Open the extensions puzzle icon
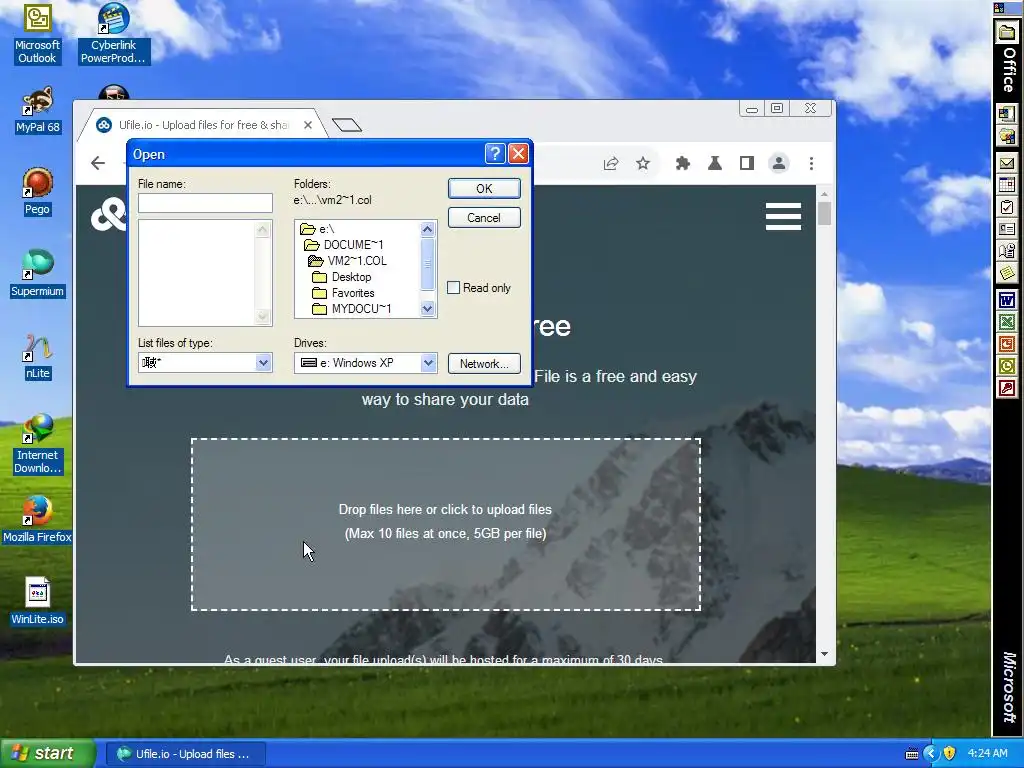Screen dimensions: 1024x768 (682, 163)
